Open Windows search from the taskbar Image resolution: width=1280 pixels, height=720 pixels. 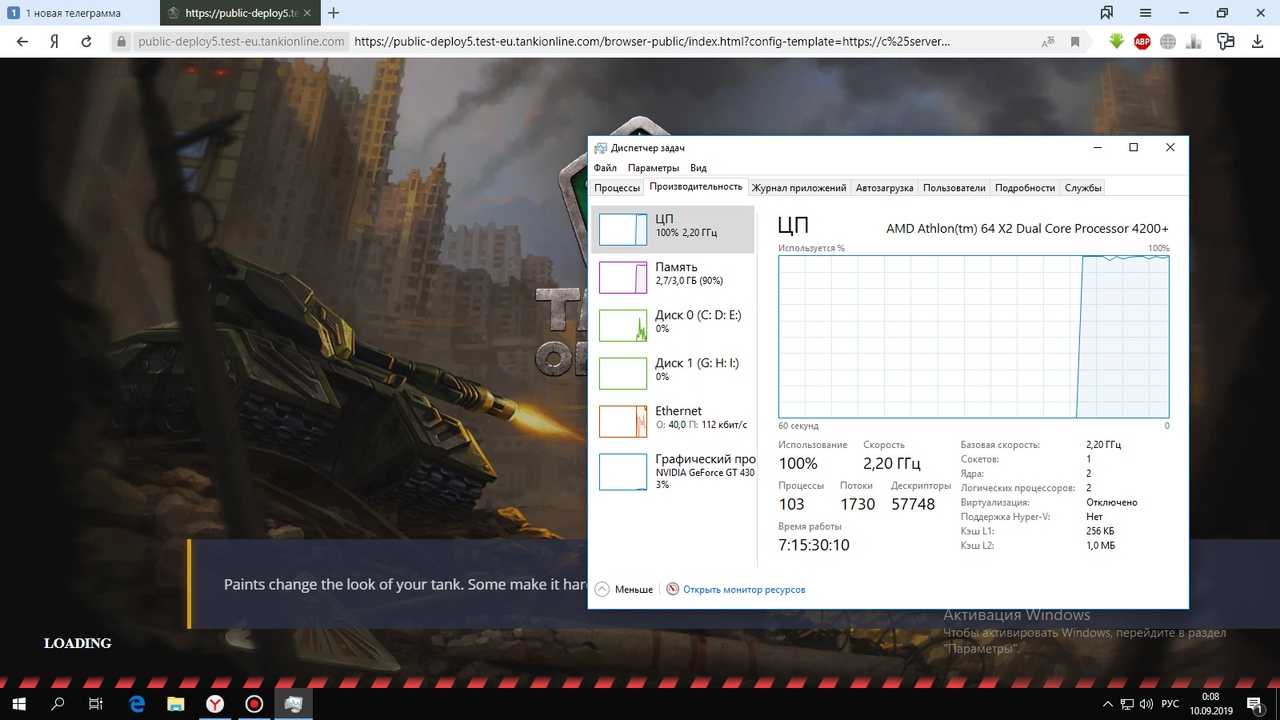click(58, 704)
